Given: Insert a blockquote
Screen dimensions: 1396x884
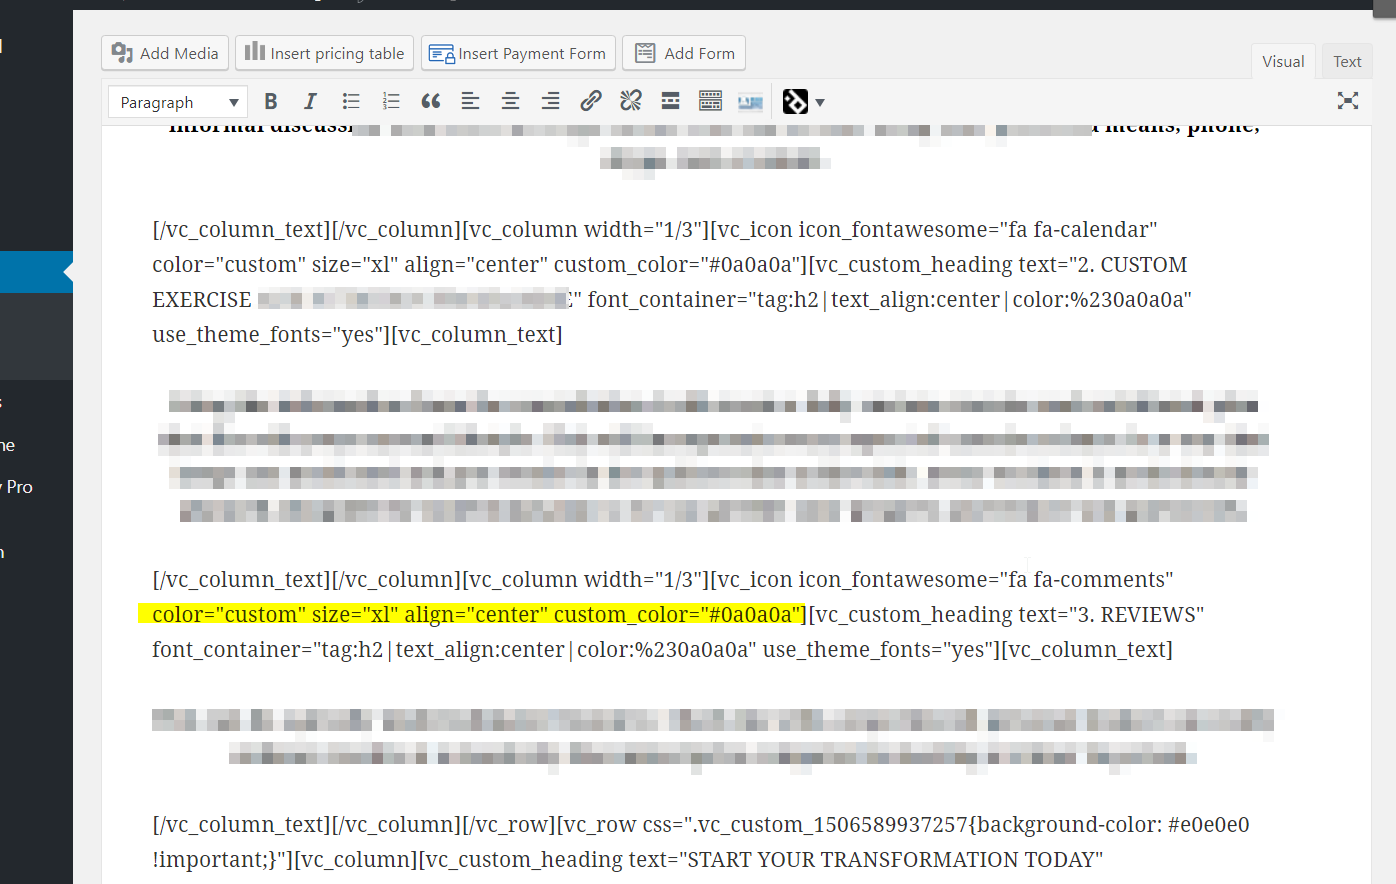Looking at the screenshot, I should 431,101.
